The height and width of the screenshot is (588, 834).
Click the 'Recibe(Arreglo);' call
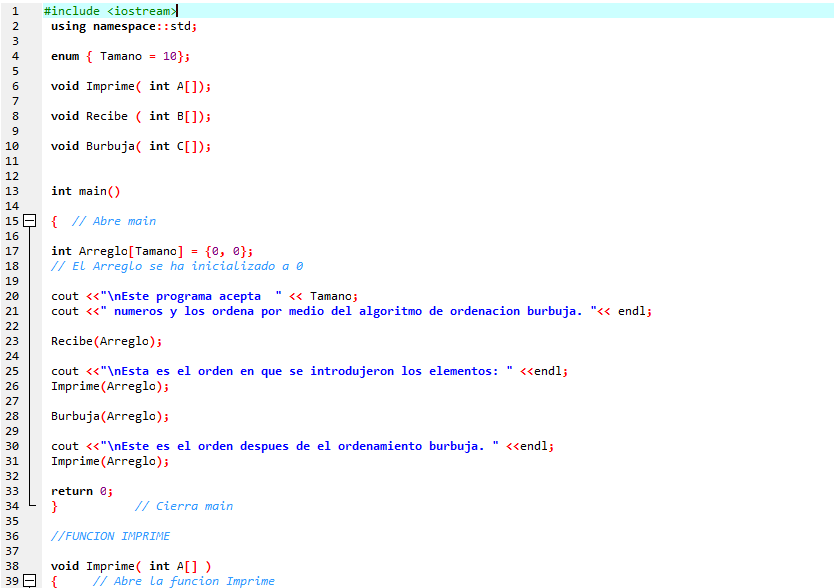[x=106, y=341]
